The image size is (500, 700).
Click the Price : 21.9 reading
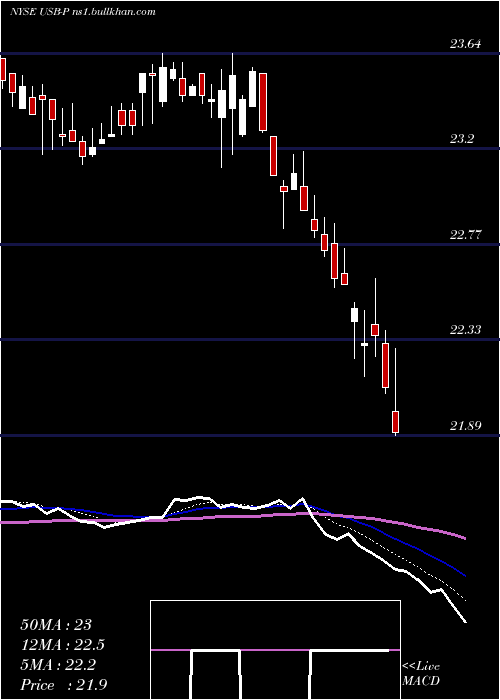click(x=63, y=685)
